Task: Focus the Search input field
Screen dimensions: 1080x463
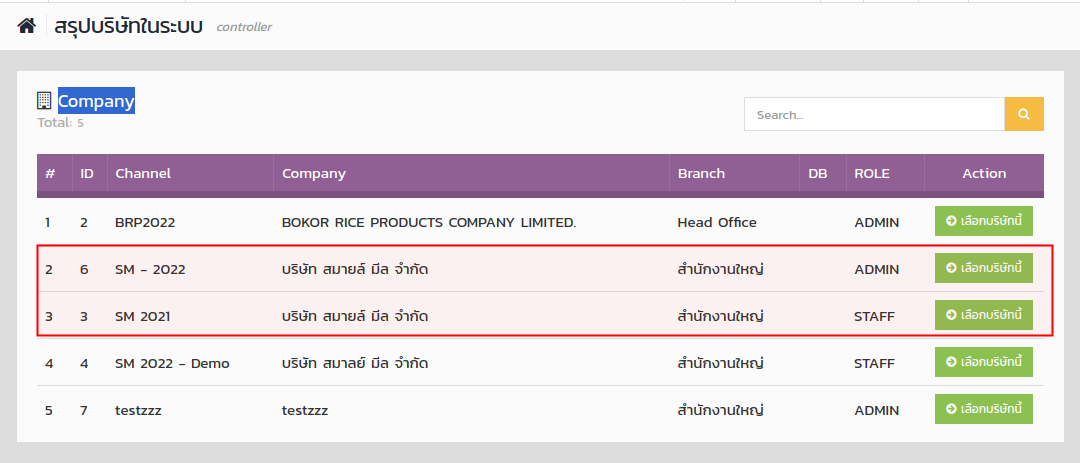Action: point(874,114)
